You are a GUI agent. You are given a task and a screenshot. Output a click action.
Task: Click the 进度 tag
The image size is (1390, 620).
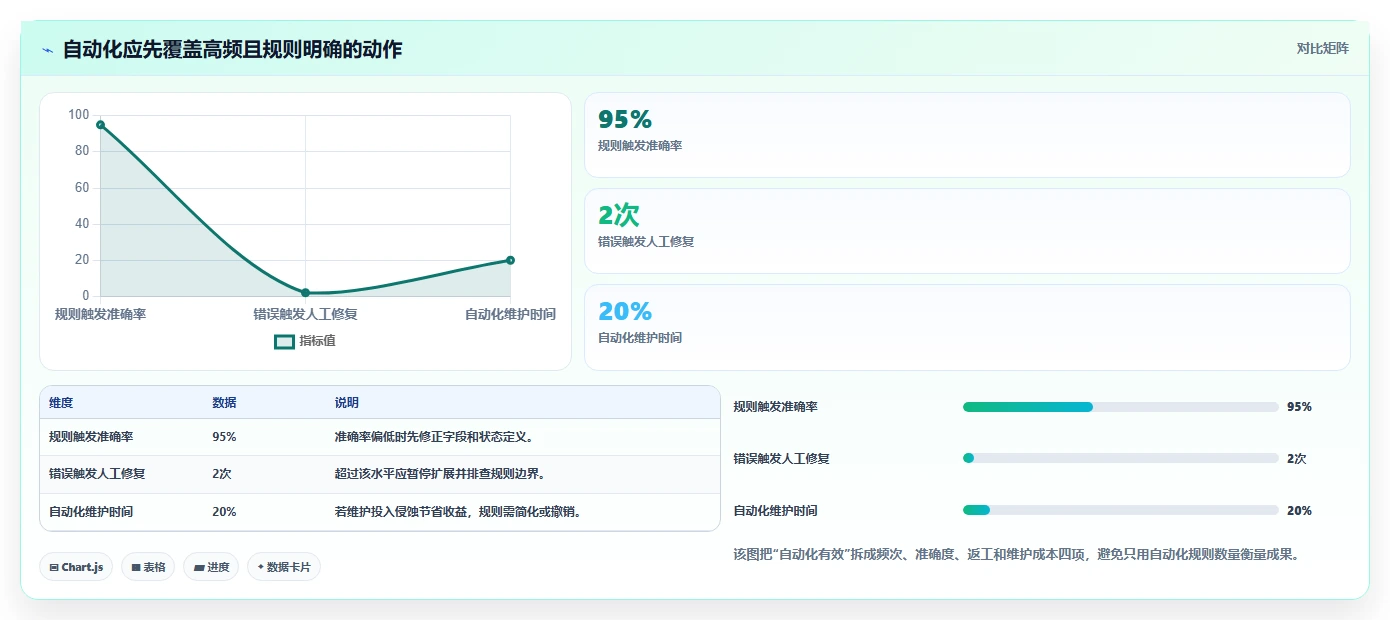211,567
